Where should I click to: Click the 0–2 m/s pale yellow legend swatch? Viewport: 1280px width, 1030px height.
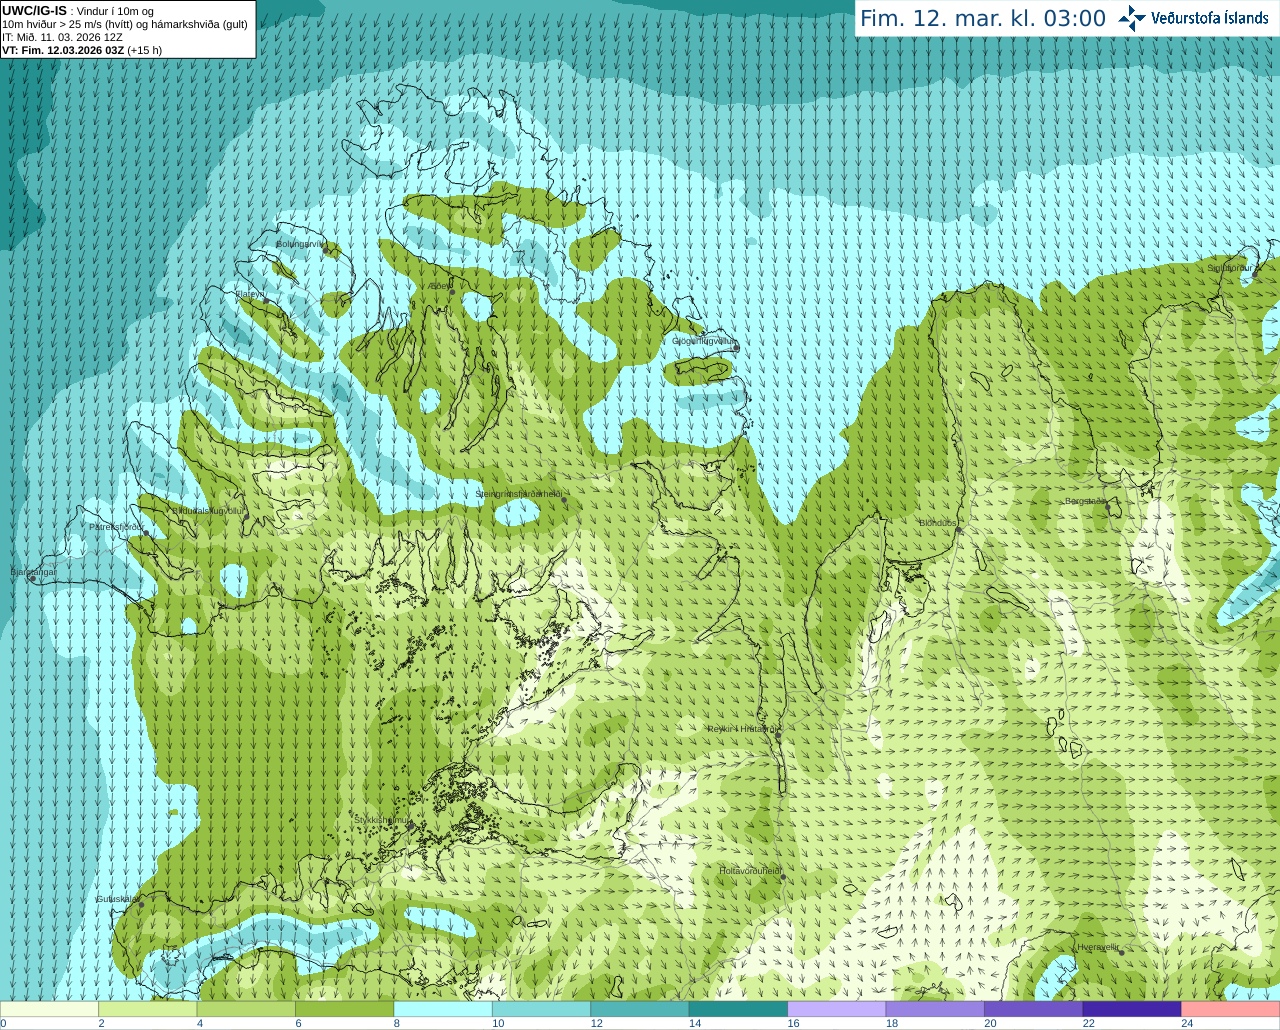tap(50, 1009)
